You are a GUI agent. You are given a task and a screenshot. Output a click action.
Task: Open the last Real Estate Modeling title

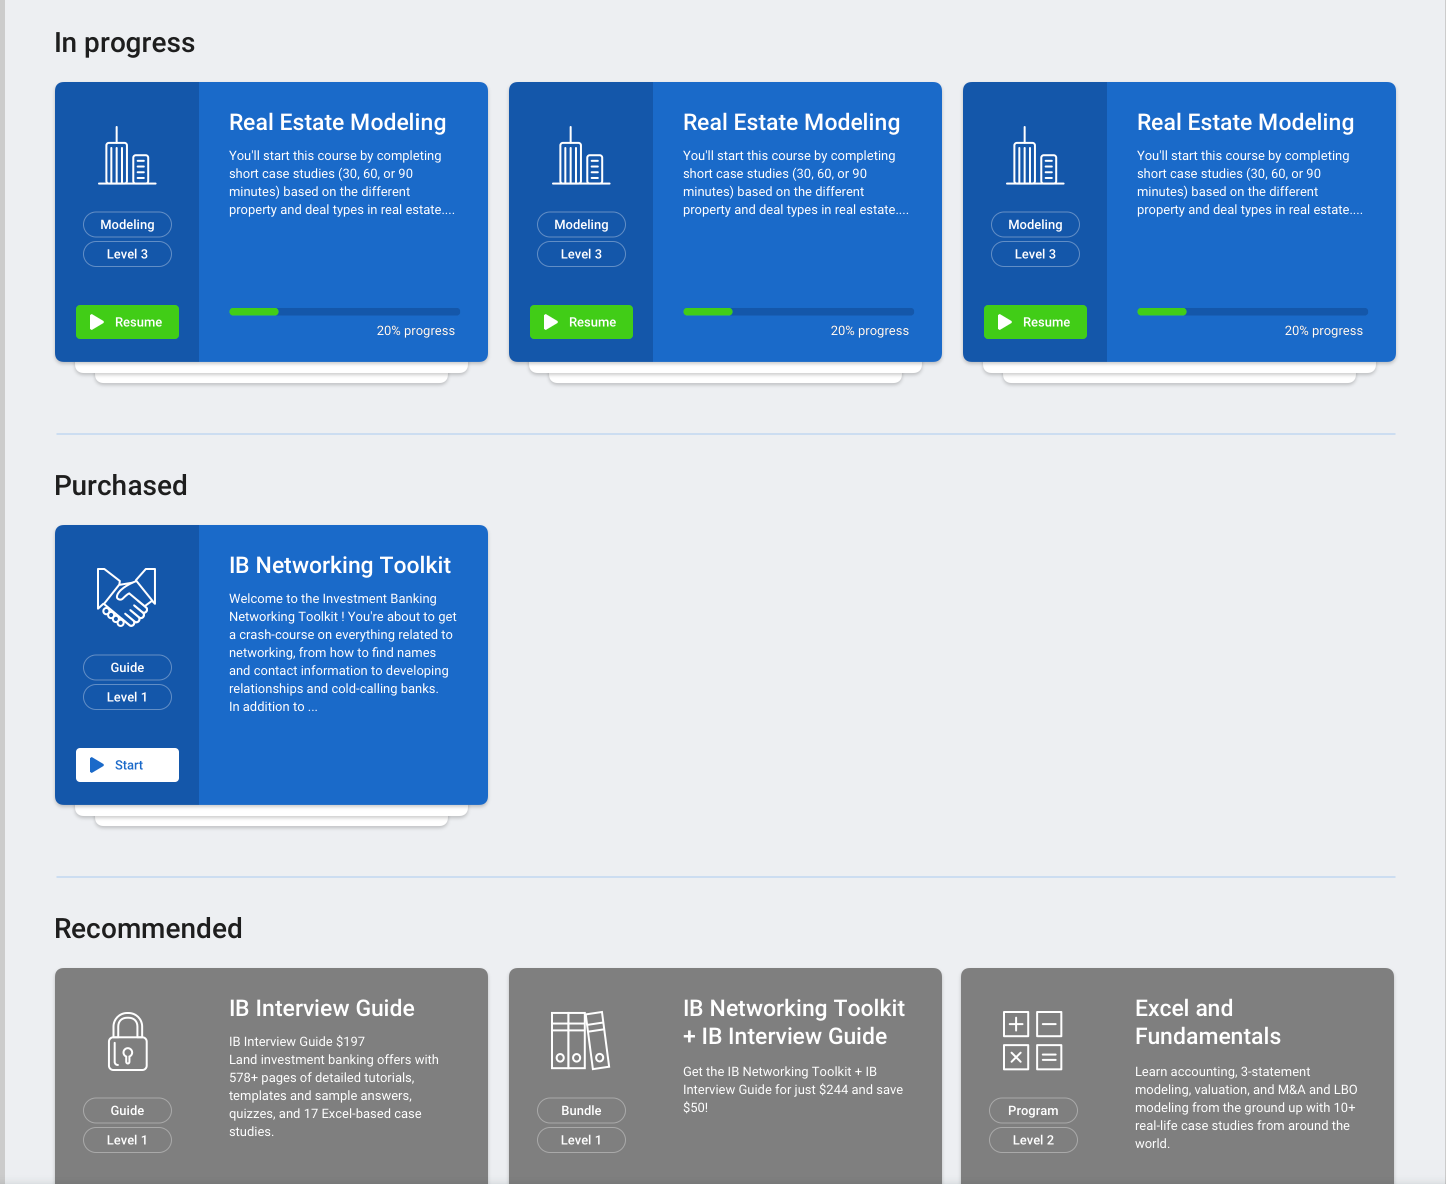pos(1245,122)
